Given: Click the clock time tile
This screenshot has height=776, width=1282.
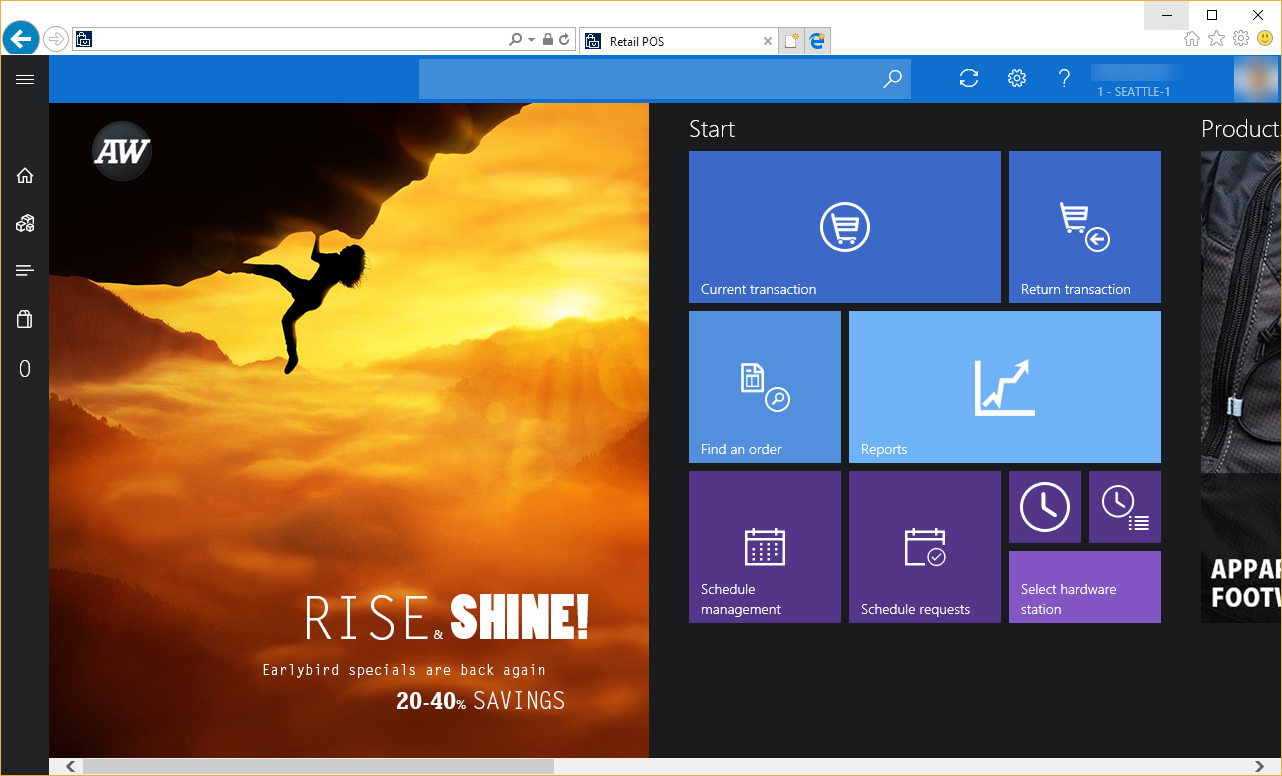Looking at the screenshot, I should [1045, 507].
